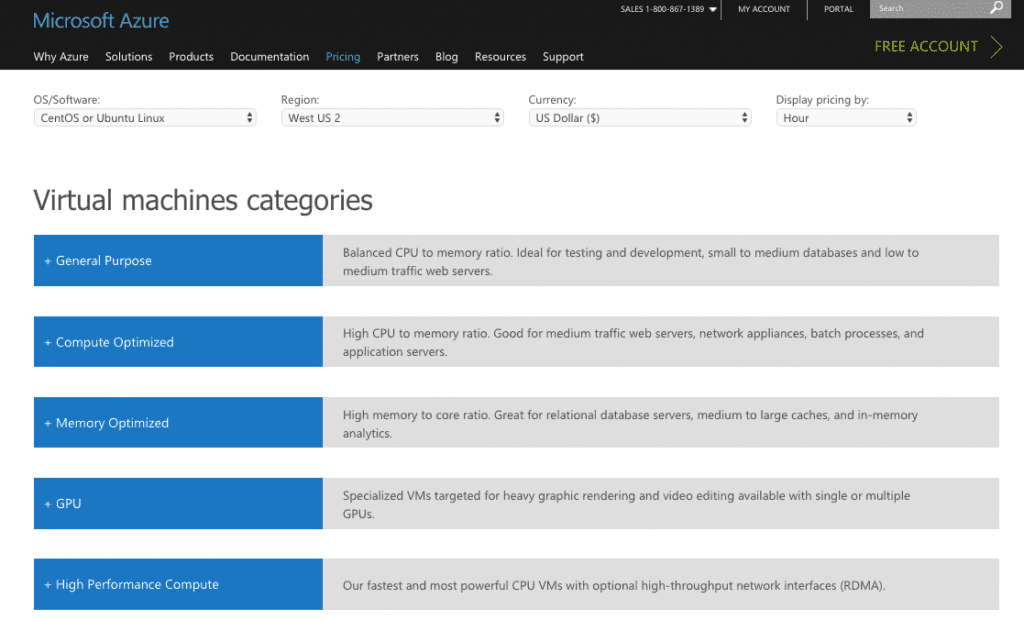Open the Partners nav item
Screen dimensions: 1024x620
pyautogui.click(x=398, y=57)
